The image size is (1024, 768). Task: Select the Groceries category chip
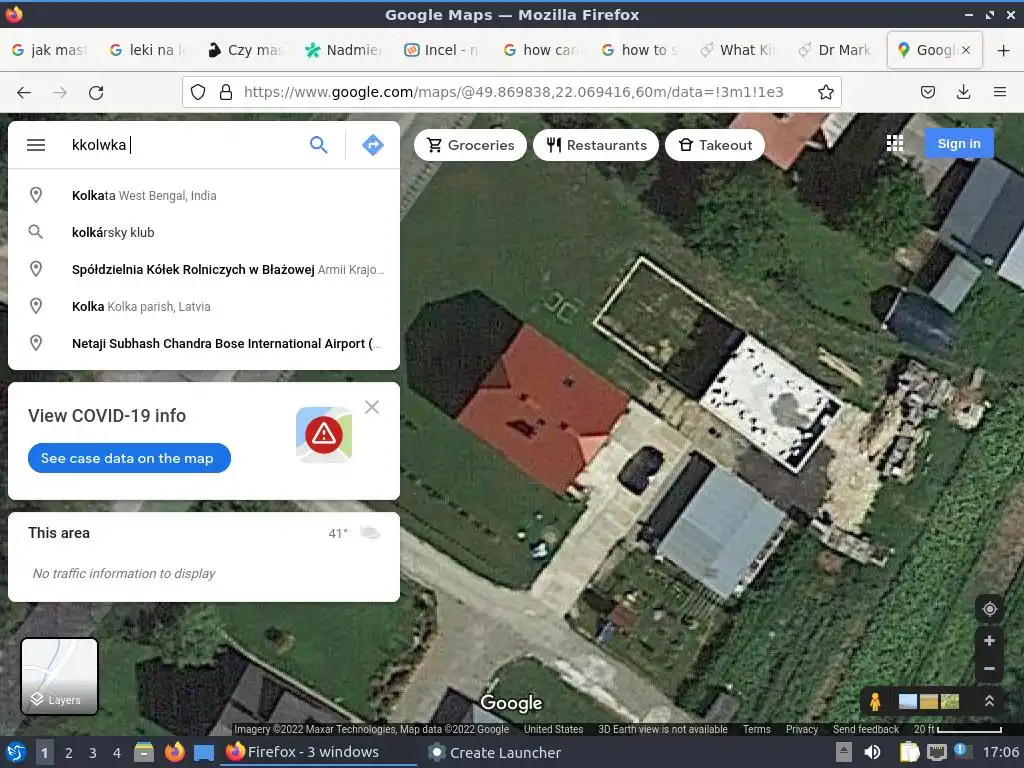point(470,145)
